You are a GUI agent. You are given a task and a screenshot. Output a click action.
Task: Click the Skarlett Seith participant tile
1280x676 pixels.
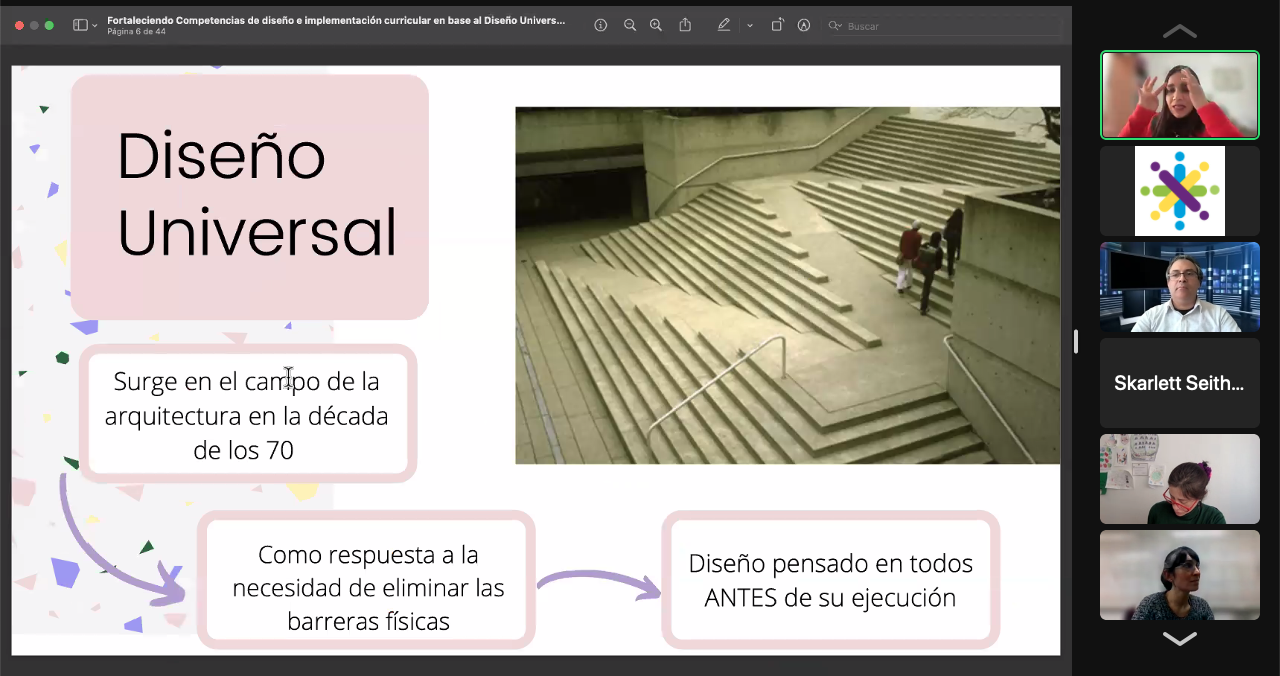click(1179, 383)
